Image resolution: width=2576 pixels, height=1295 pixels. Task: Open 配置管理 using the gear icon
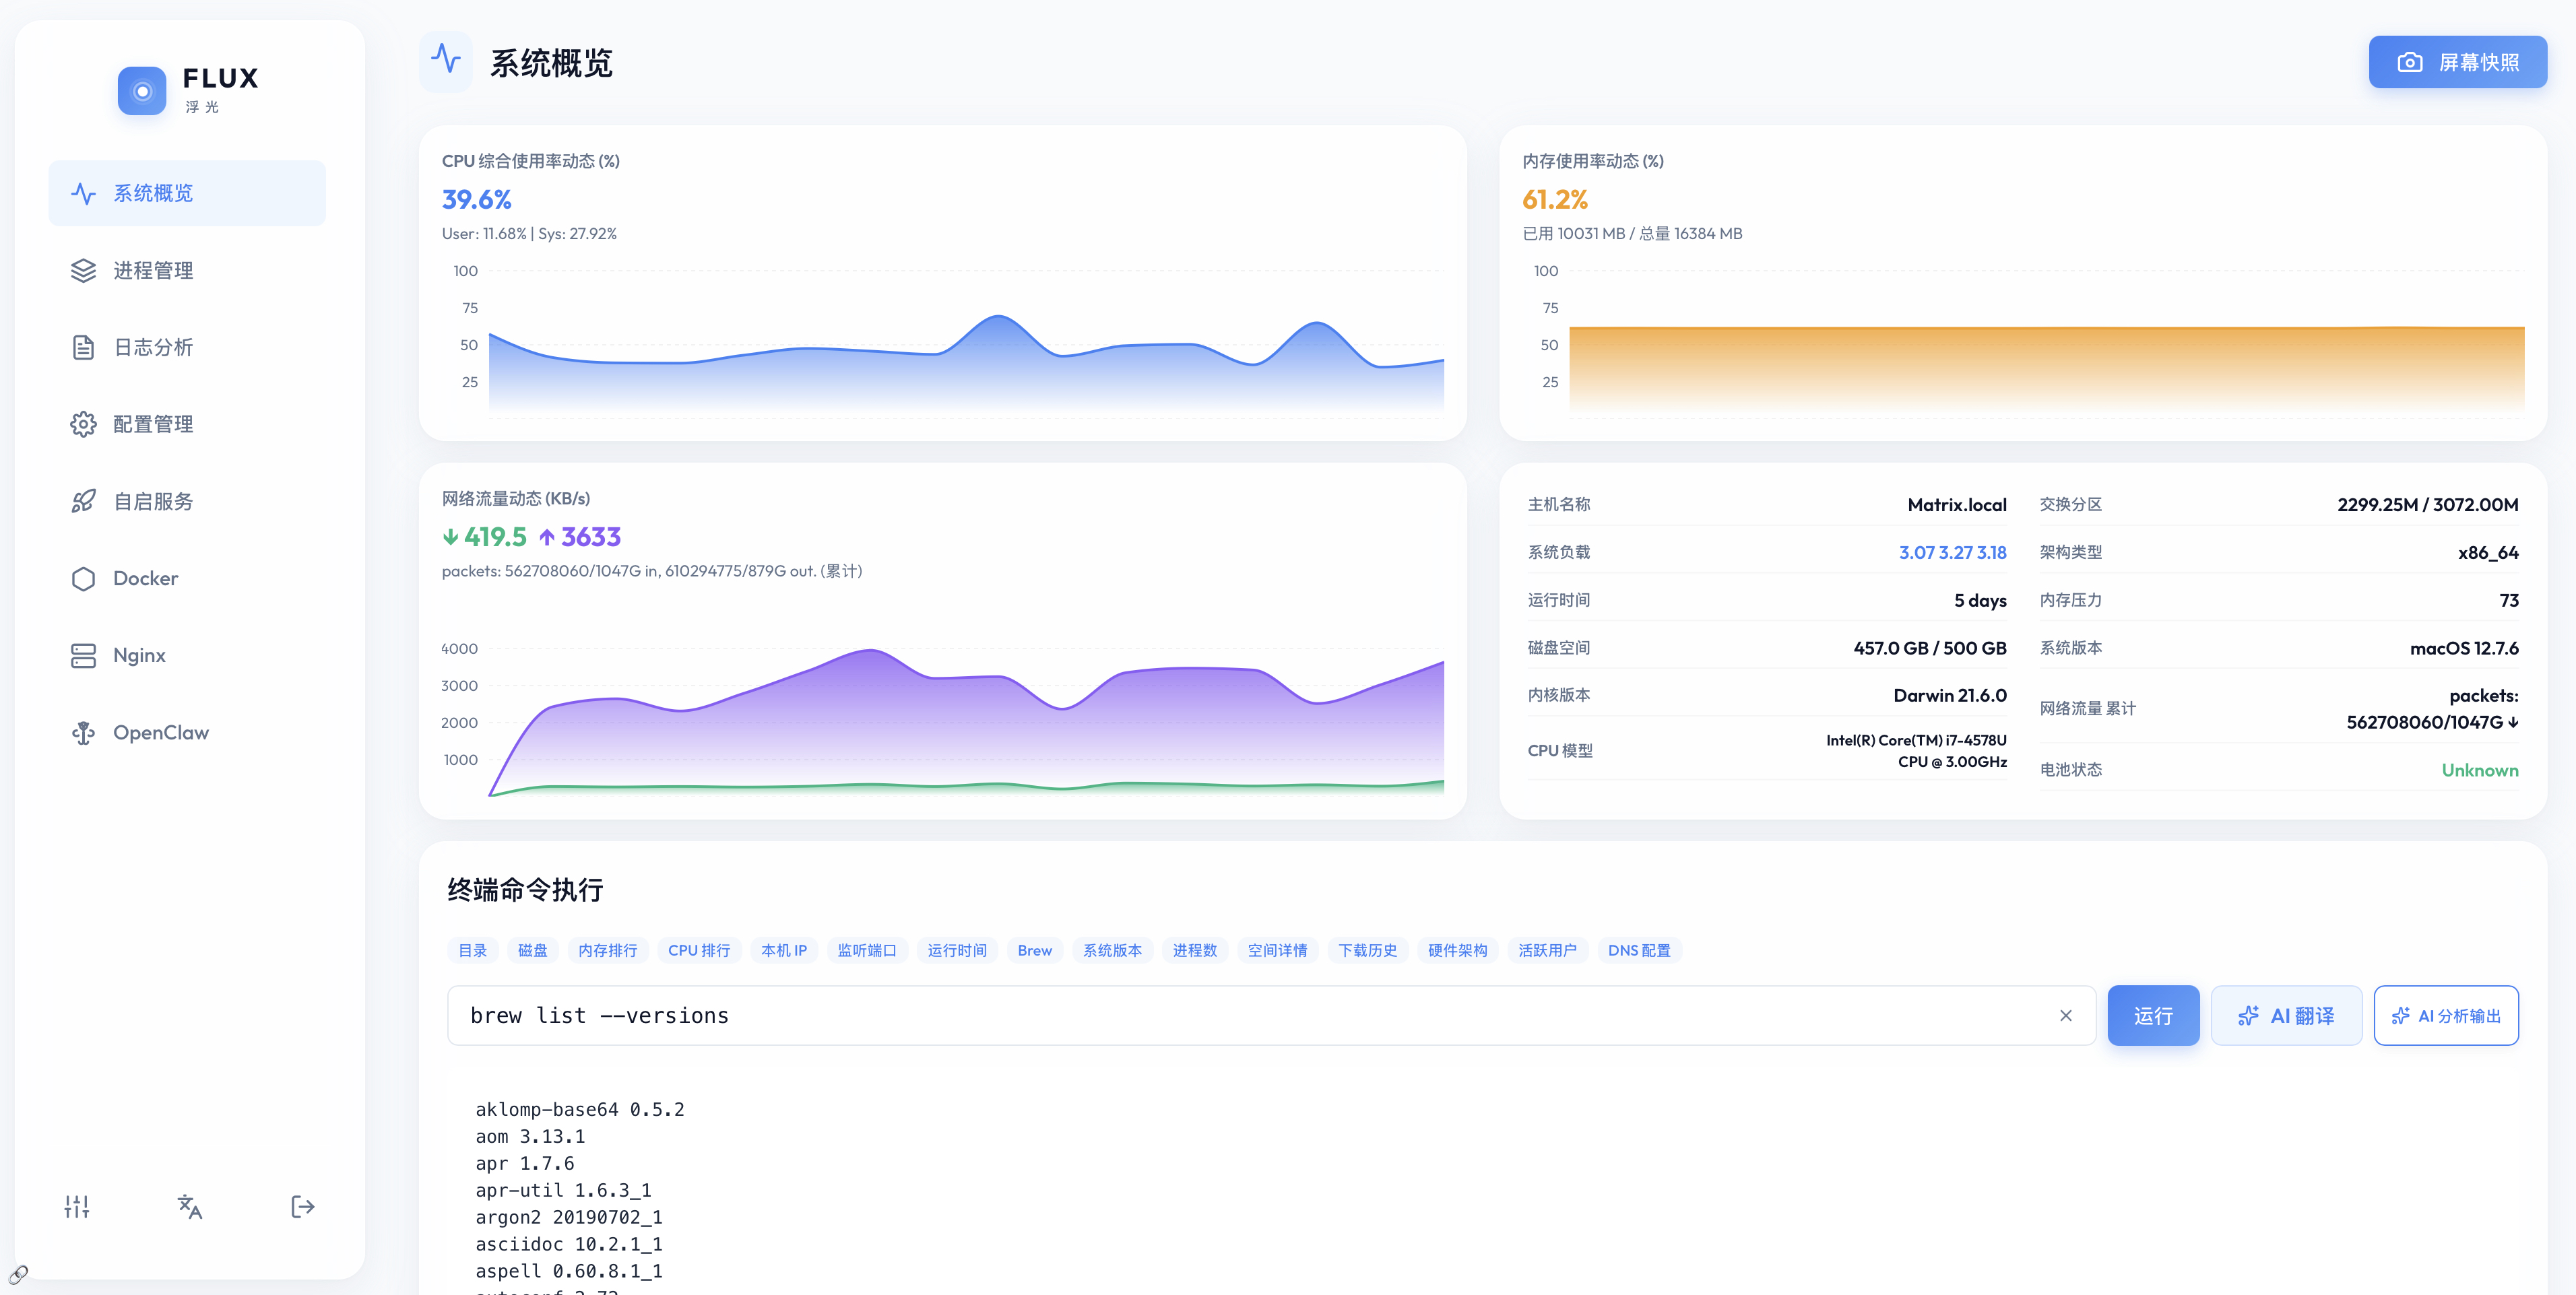83,424
